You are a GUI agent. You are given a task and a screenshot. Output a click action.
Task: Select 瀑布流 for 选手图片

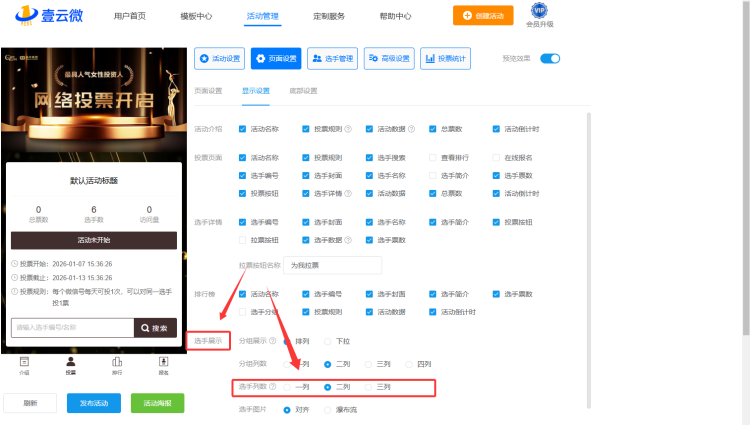pyautogui.click(x=329, y=409)
